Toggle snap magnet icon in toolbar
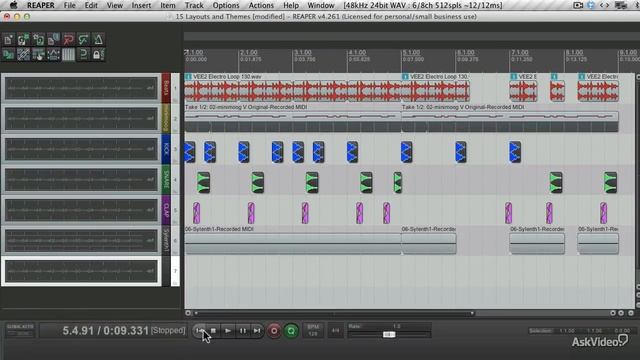Viewport: 640px width, 360px height. 83,54
